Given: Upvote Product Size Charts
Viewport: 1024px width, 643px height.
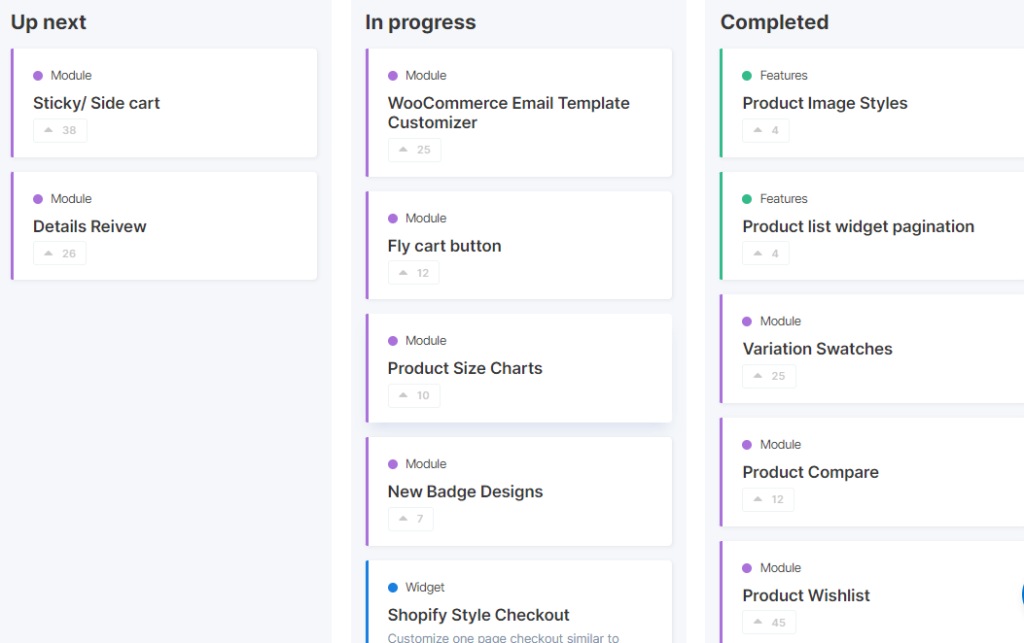Looking at the screenshot, I should point(413,396).
